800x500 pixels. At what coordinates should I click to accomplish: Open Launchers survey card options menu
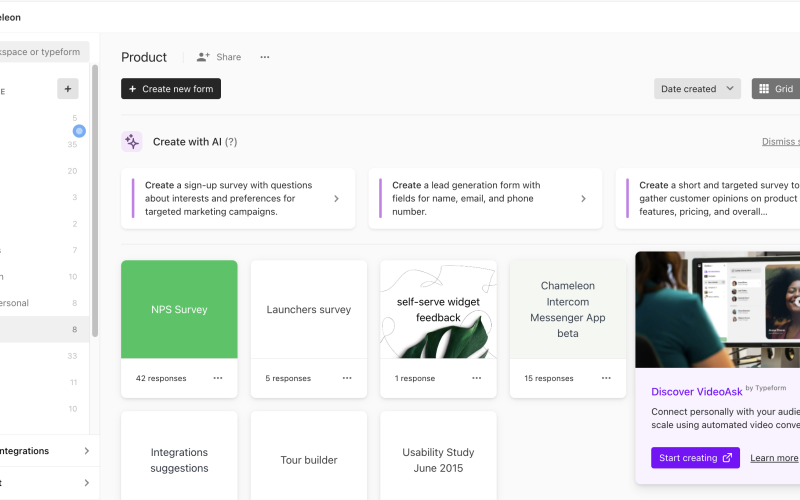pyautogui.click(x=347, y=378)
